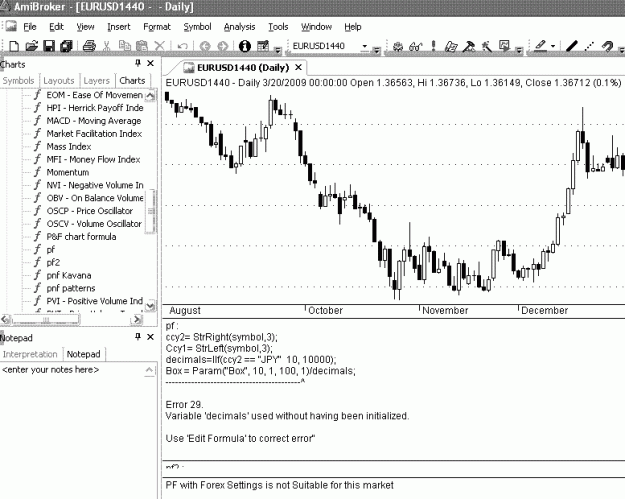The height and width of the screenshot is (499, 625).
Task: Click the charts list horizontal scroll right arrow
Action: [x=137, y=319]
